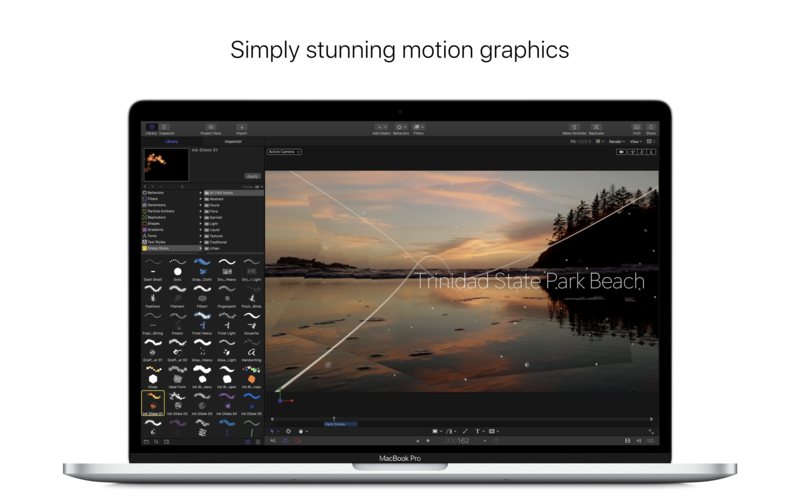The height and width of the screenshot is (500, 800).
Task: Open the Render dropdown menu
Action: pos(617,142)
